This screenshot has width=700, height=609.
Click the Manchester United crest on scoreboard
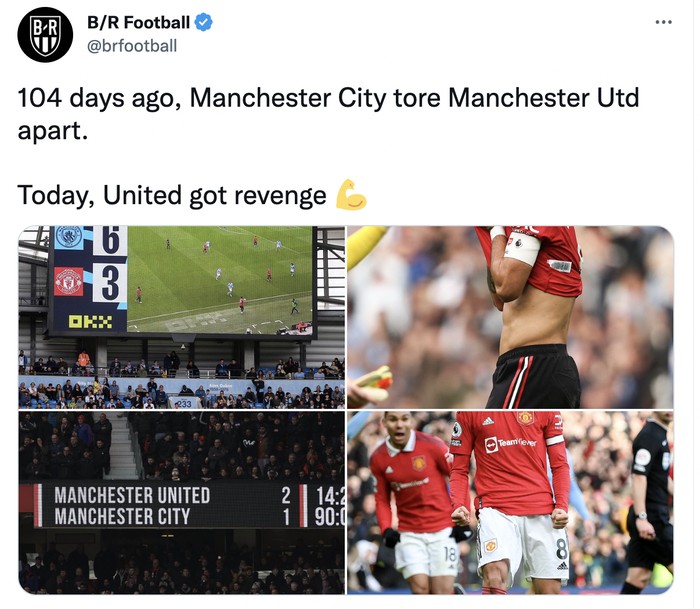tap(68, 282)
